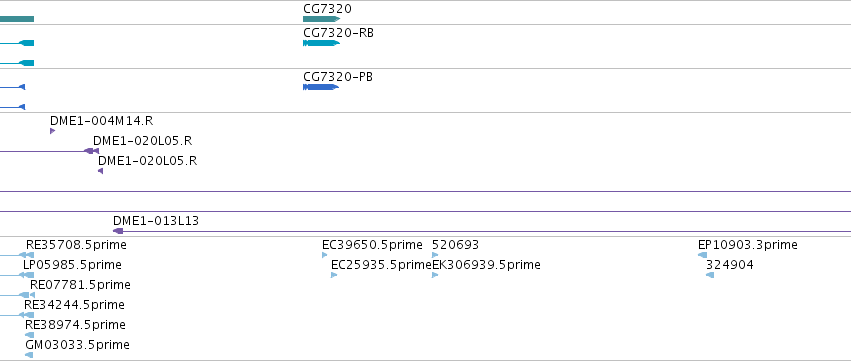Click the CG7320-RB transcript glyph
Viewport: 851px width, 361px height.
[x=321, y=43]
